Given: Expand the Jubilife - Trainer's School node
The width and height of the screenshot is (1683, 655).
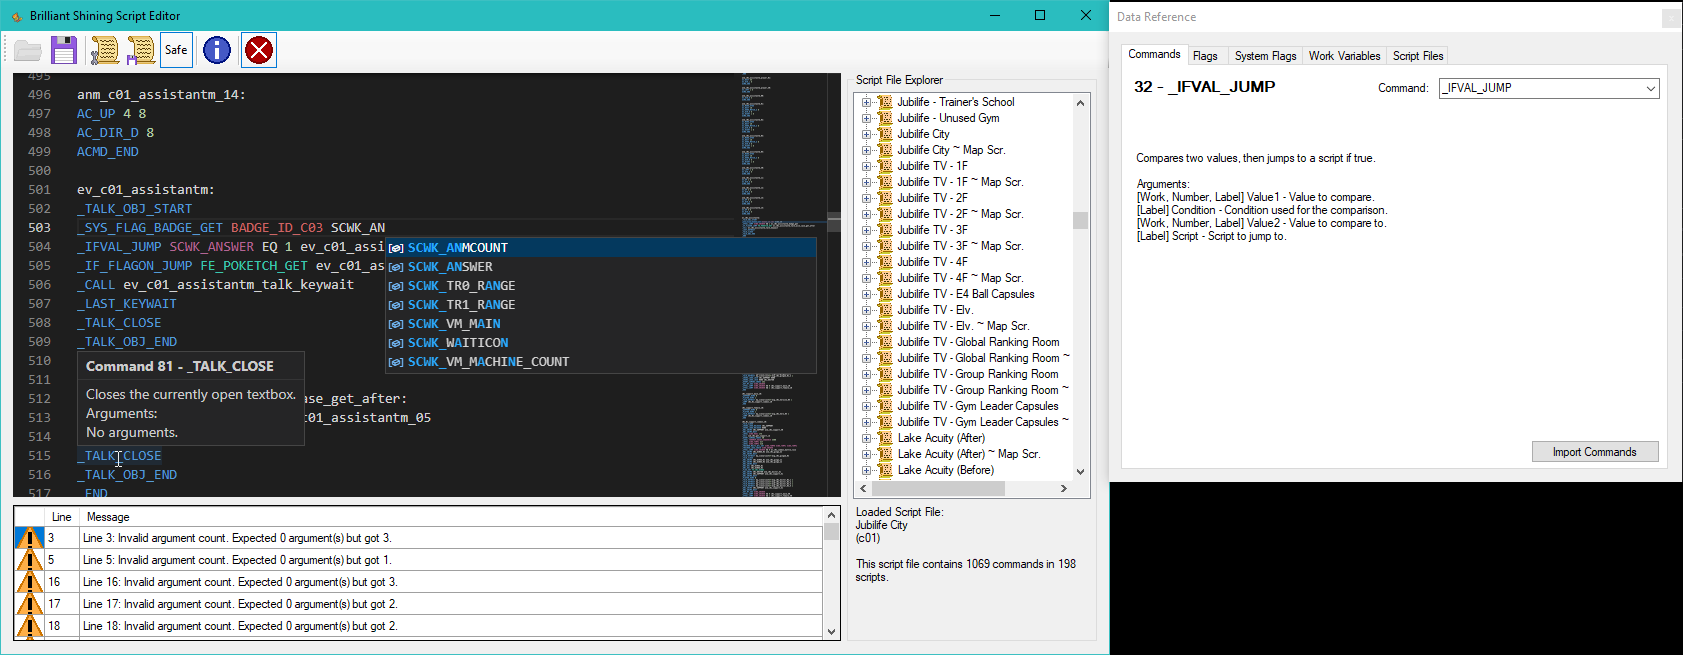Looking at the screenshot, I should [866, 102].
